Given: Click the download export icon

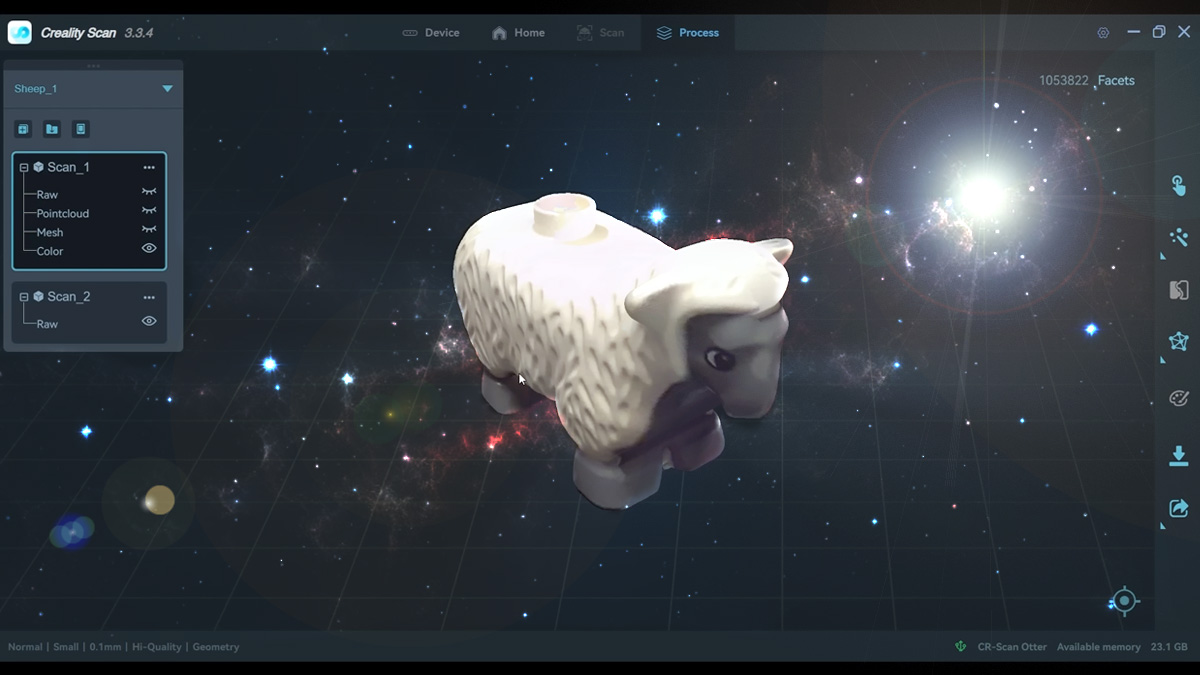Looking at the screenshot, I should 1178,456.
